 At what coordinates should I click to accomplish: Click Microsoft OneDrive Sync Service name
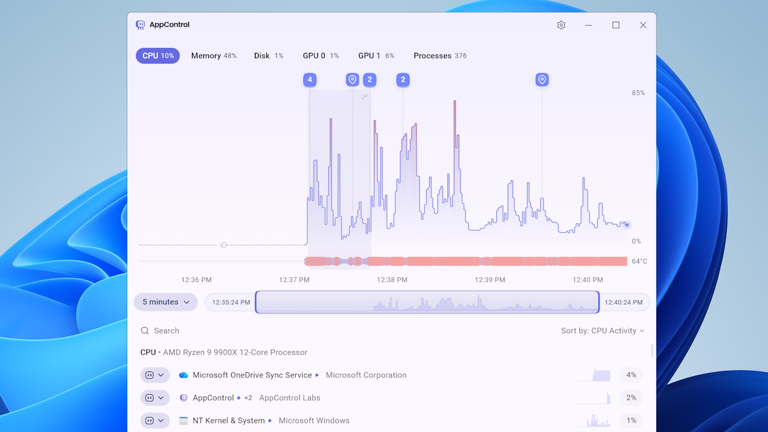coord(252,375)
